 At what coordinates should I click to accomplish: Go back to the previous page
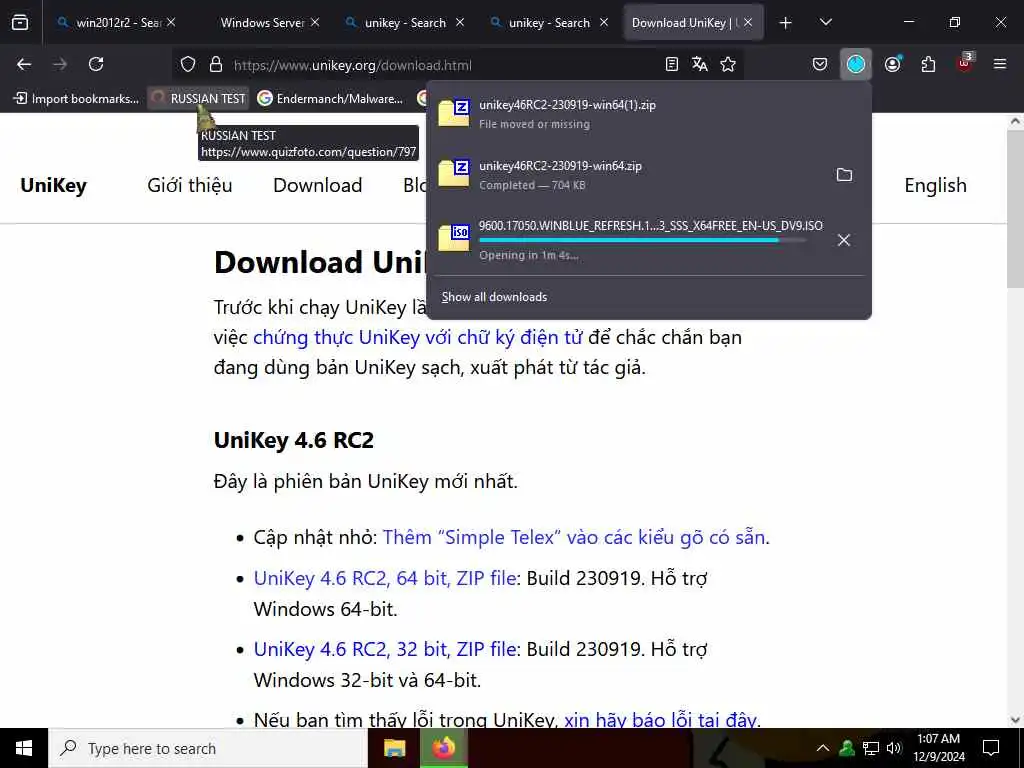point(24,64)
